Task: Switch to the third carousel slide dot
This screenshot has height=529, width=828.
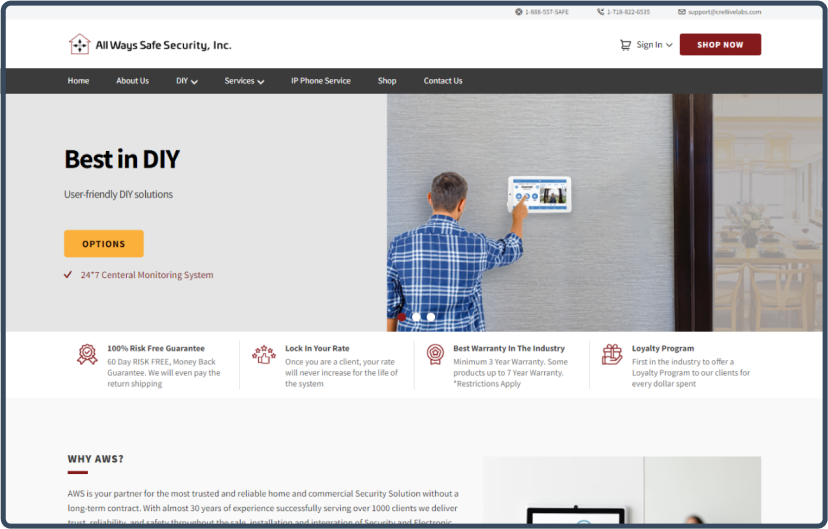Action: pos(431,317)
